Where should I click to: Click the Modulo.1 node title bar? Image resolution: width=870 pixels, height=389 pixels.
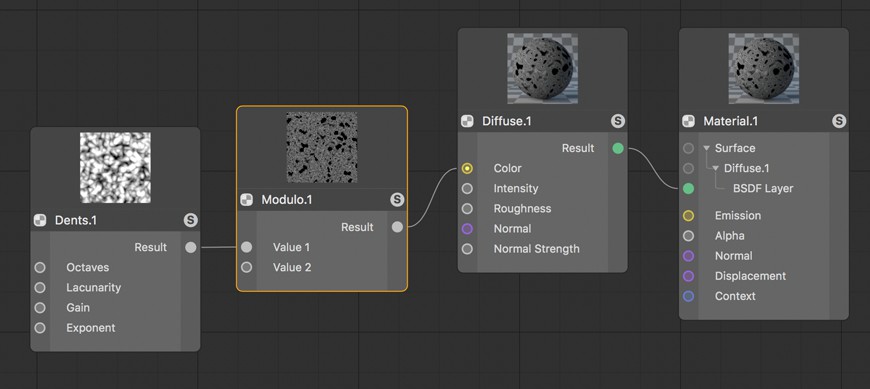click(x=322, y=200)
